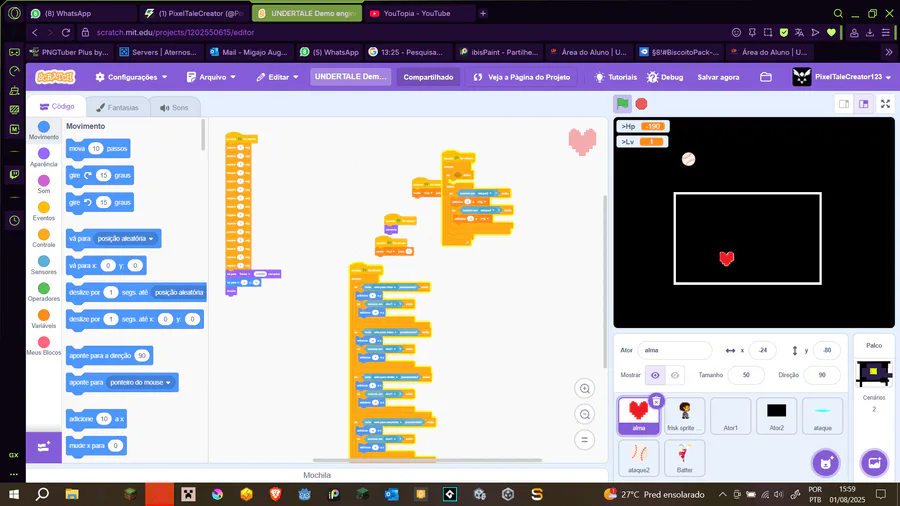Viewport: 900px width, 506px height.
Task: Open the Eventos block category
Action: 44,211
